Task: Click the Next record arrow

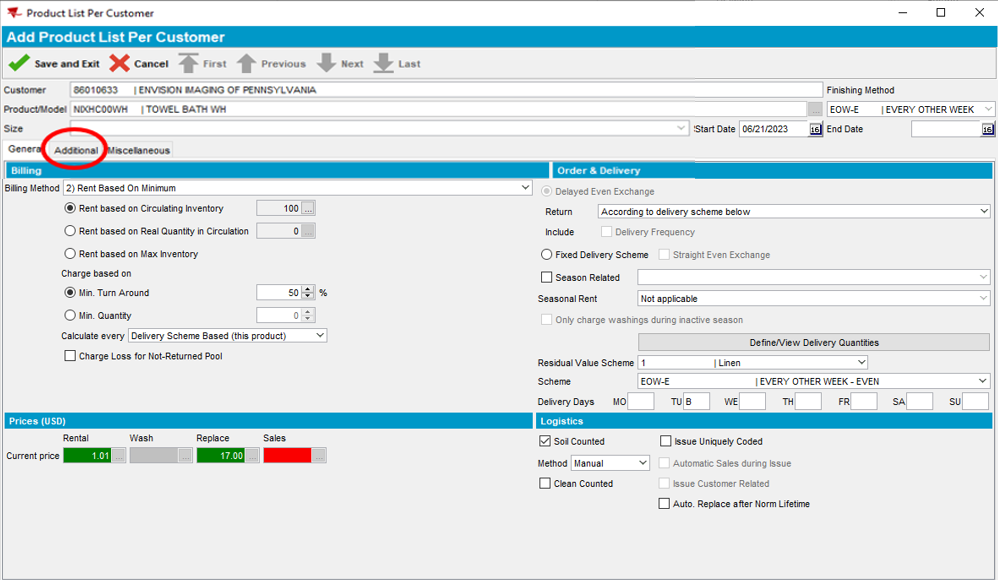Action: [x=326, y=63]
